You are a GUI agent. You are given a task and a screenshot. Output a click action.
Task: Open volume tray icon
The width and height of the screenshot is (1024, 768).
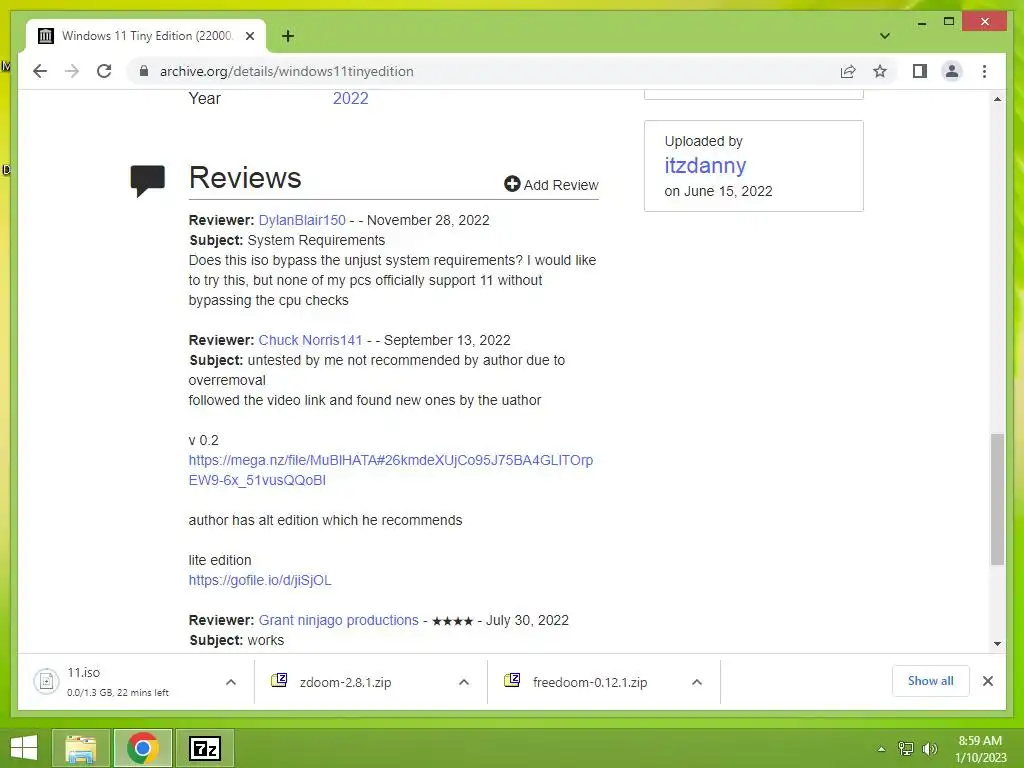[x=929, y=749]
